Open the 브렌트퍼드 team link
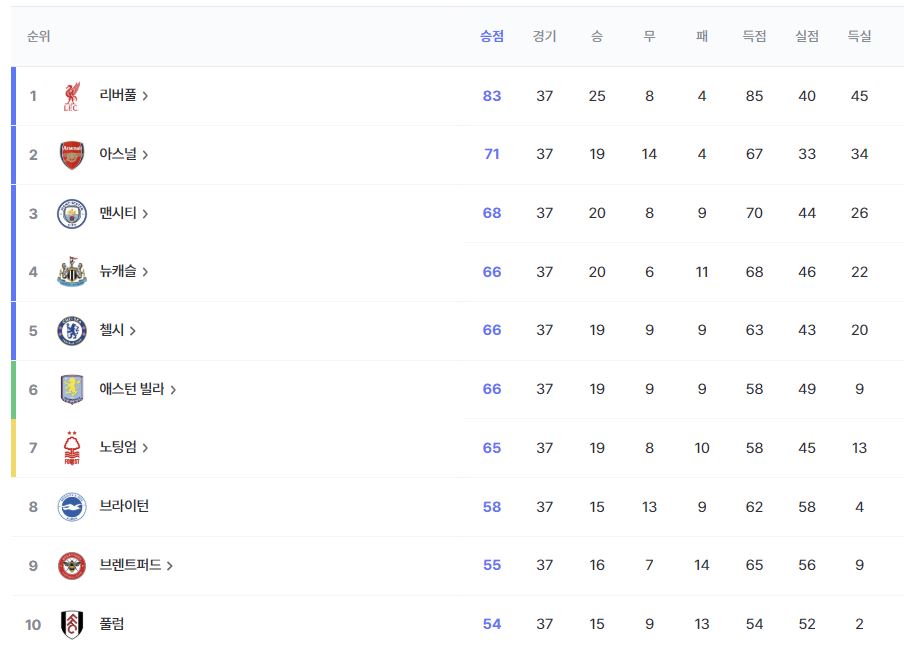 coord(130,564)
